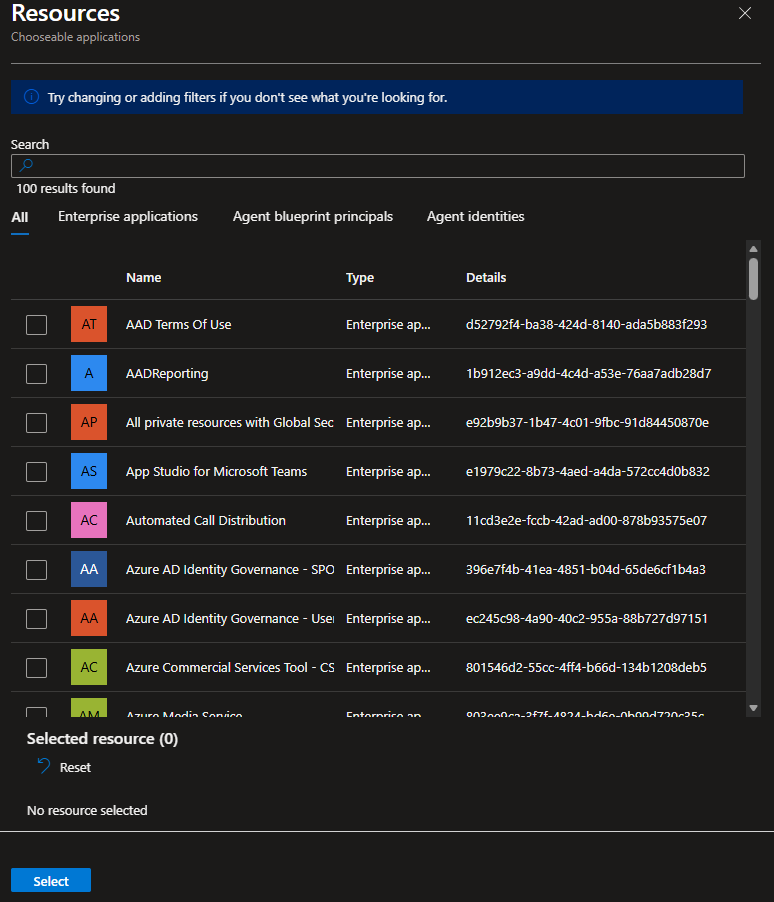Click the Reset undo arrow icon
774x902 pixels.
pyautogui.click(x=44, y=766)
